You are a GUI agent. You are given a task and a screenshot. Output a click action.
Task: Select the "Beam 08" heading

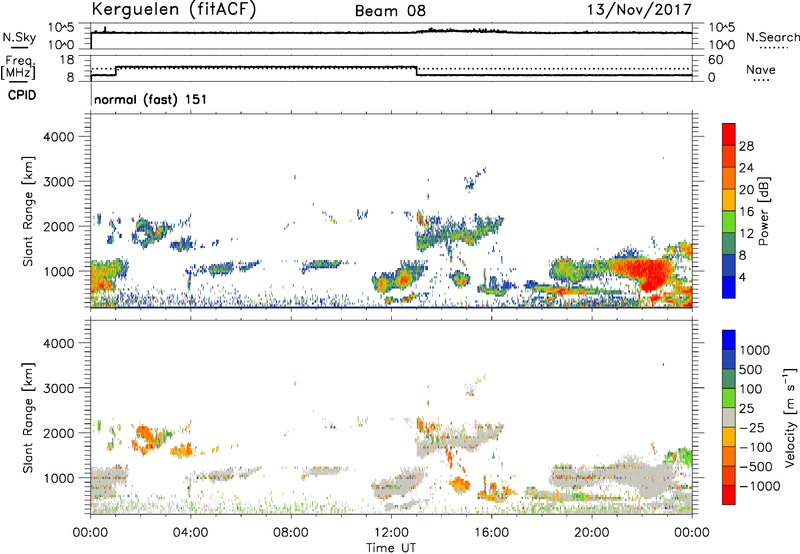coord(390,11)
